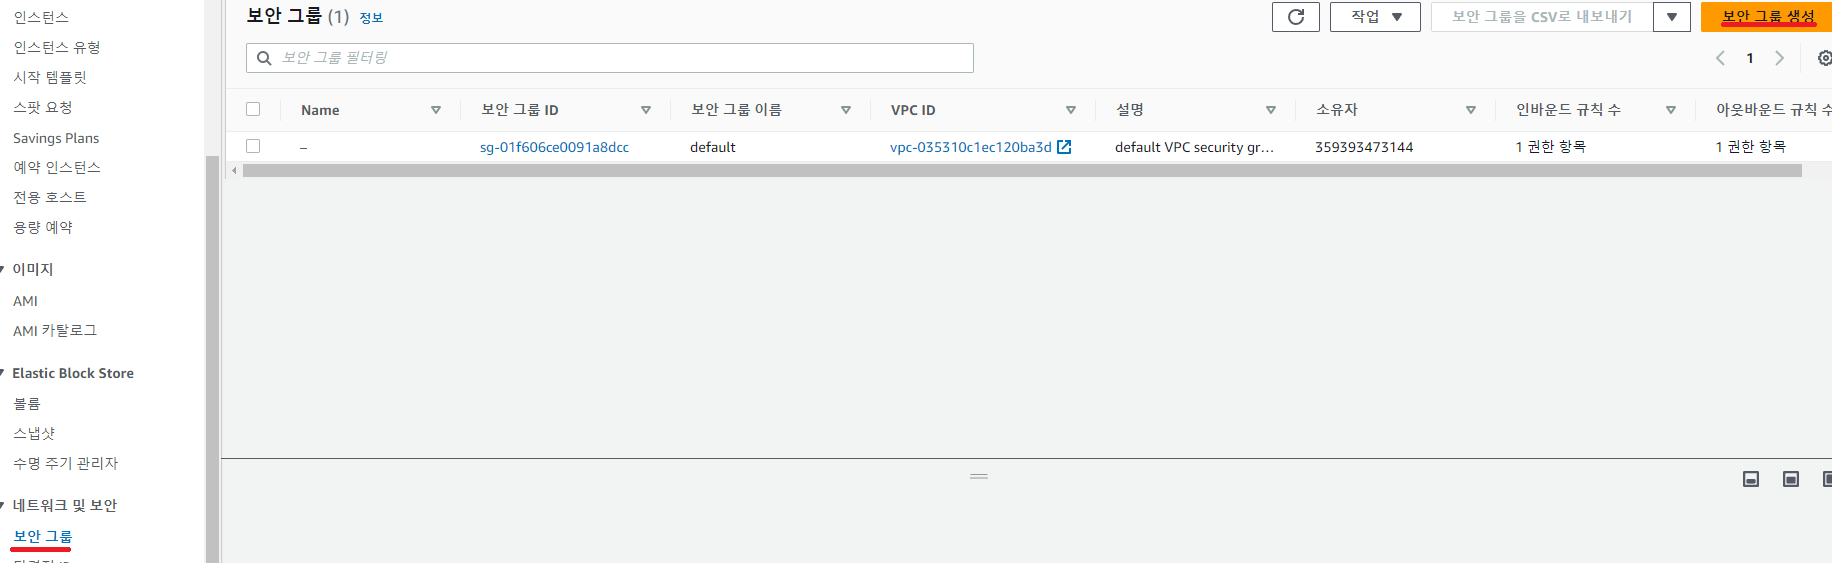Open the 작업 actions dropdown
Screen dimensions: 1832x563
(x=1375, y=17)
